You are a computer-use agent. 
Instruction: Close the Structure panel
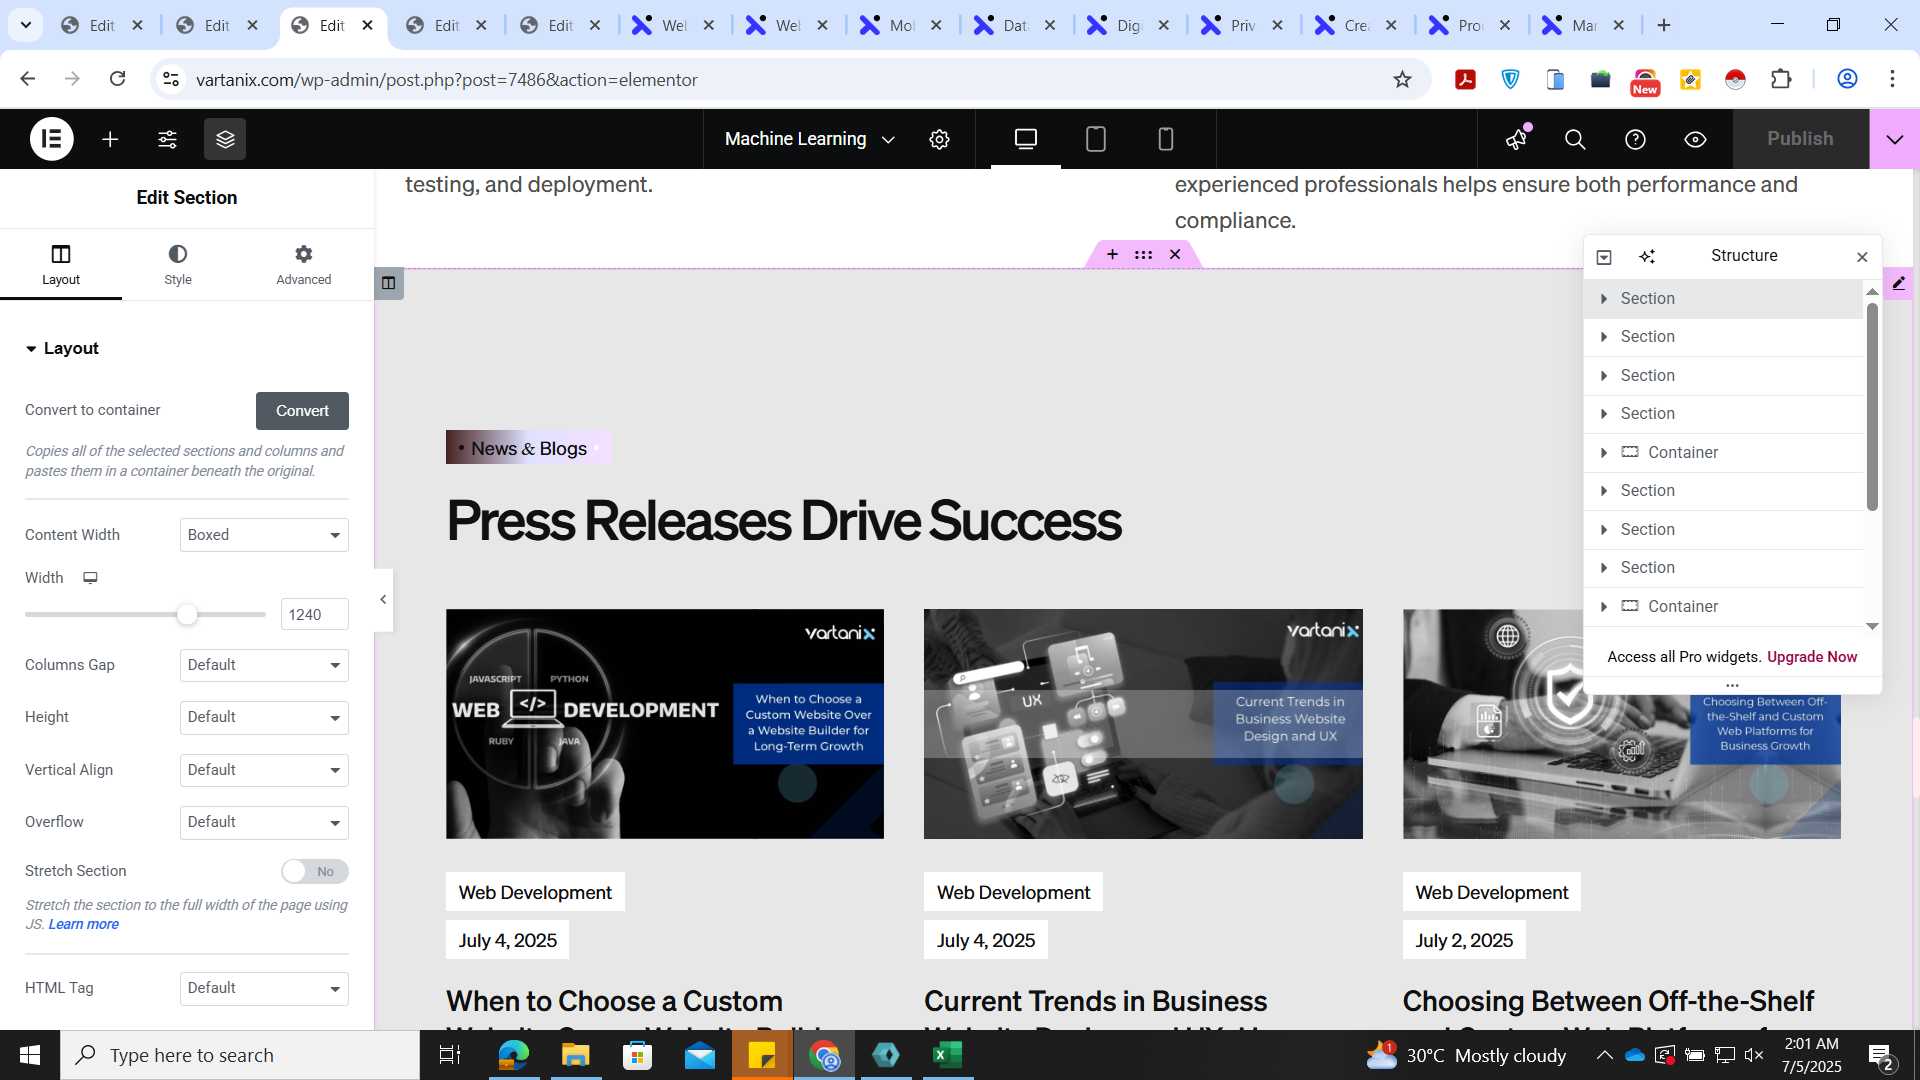coord(1862,257)
